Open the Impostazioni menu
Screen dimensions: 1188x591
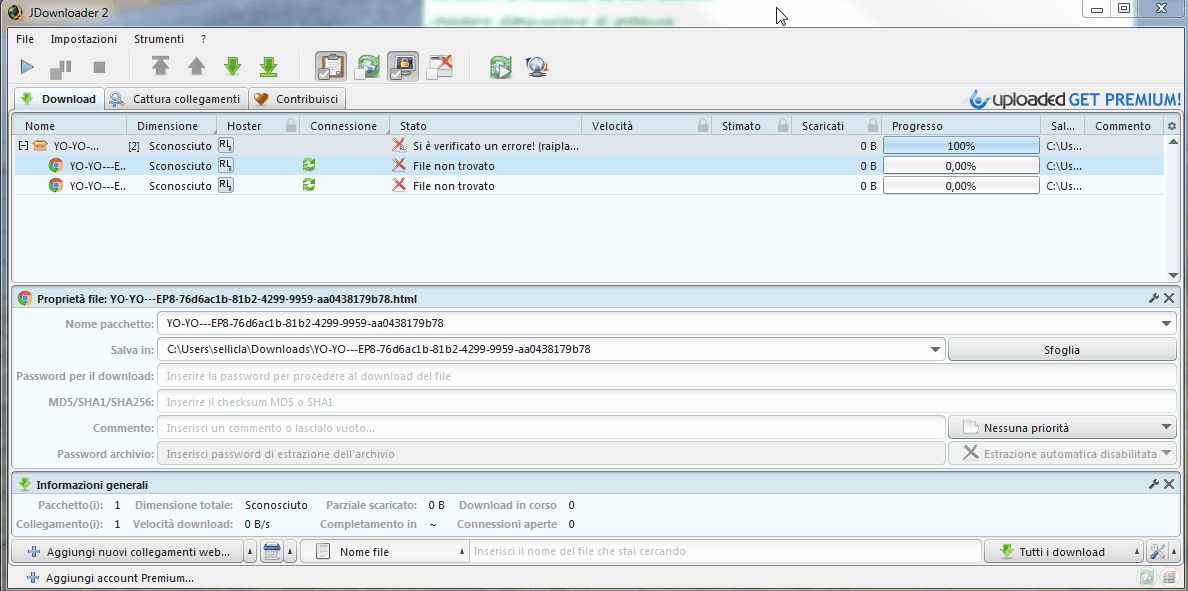pos(84,39)
